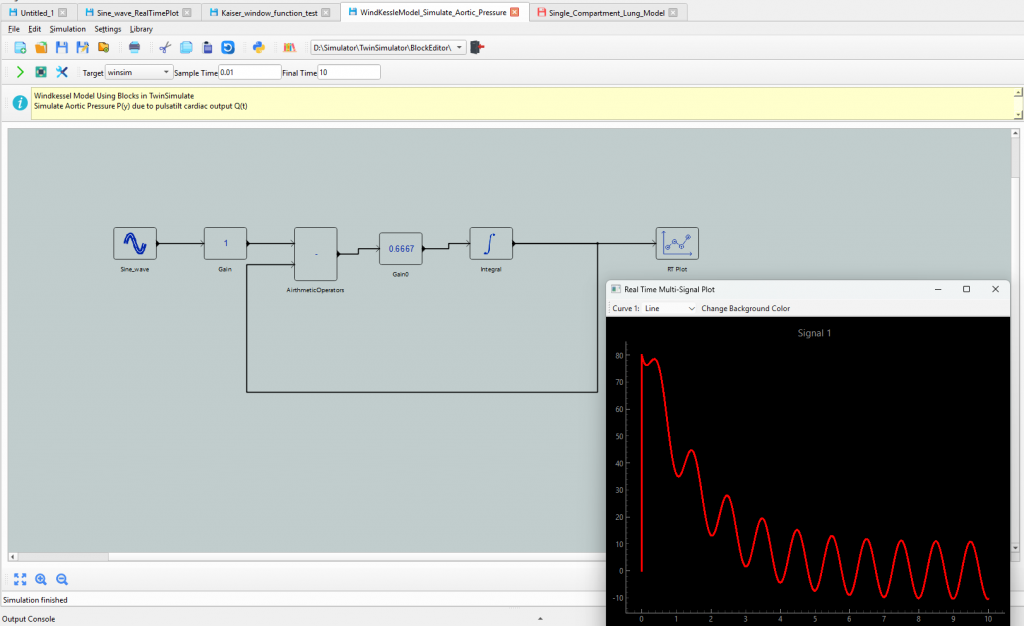
Task: Click Change Background Color in plot window
Action: tap(745, 308)
